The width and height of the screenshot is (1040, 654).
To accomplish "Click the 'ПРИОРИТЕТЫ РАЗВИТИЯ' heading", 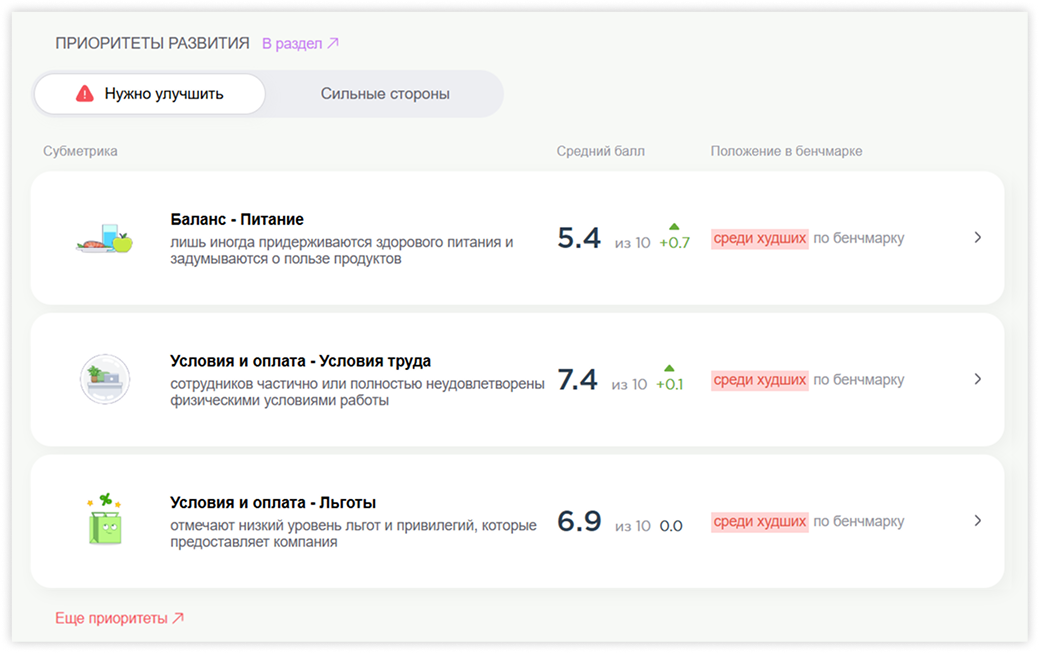I will click(152, 44).
